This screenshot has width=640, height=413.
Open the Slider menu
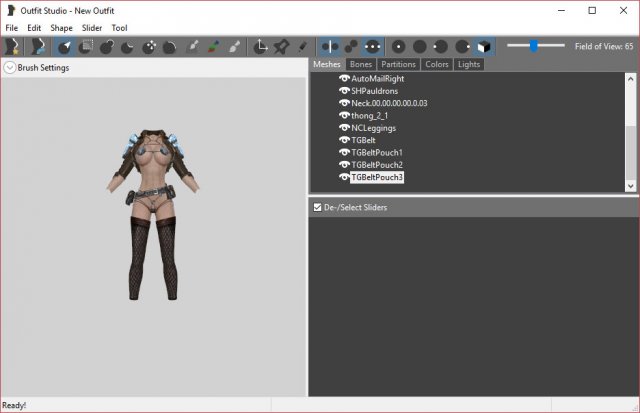click(x=92, y=28)
